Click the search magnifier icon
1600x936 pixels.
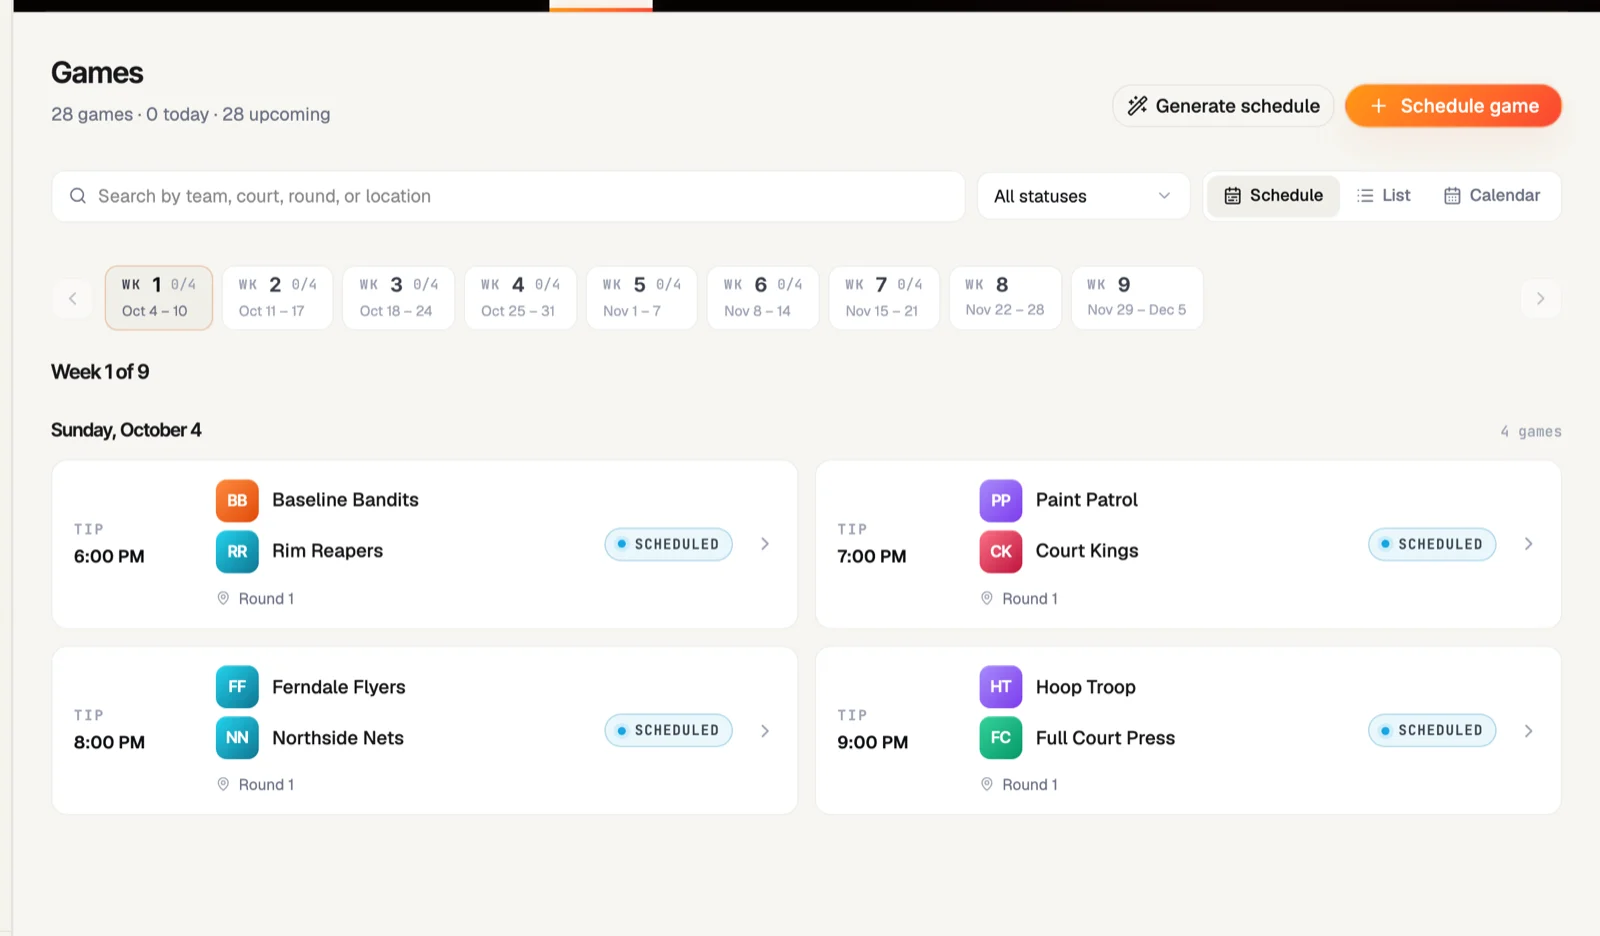(x=77, y=196)
